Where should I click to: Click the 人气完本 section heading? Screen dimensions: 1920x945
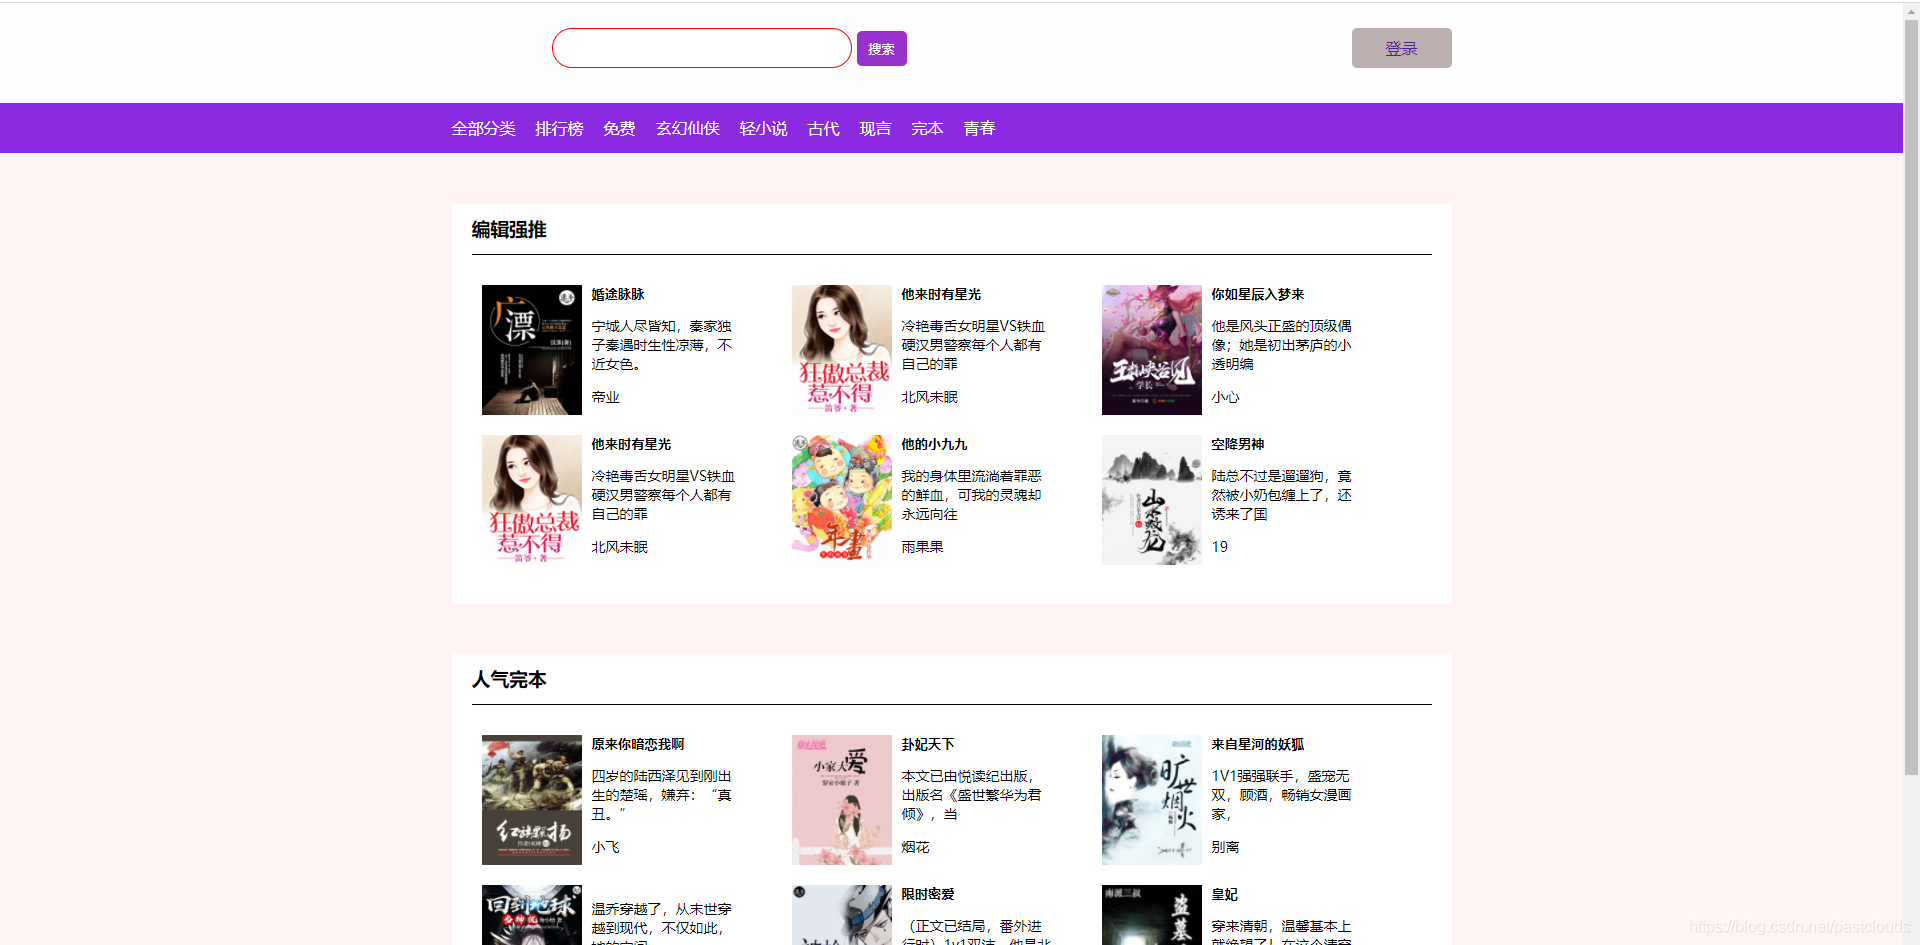509,680
